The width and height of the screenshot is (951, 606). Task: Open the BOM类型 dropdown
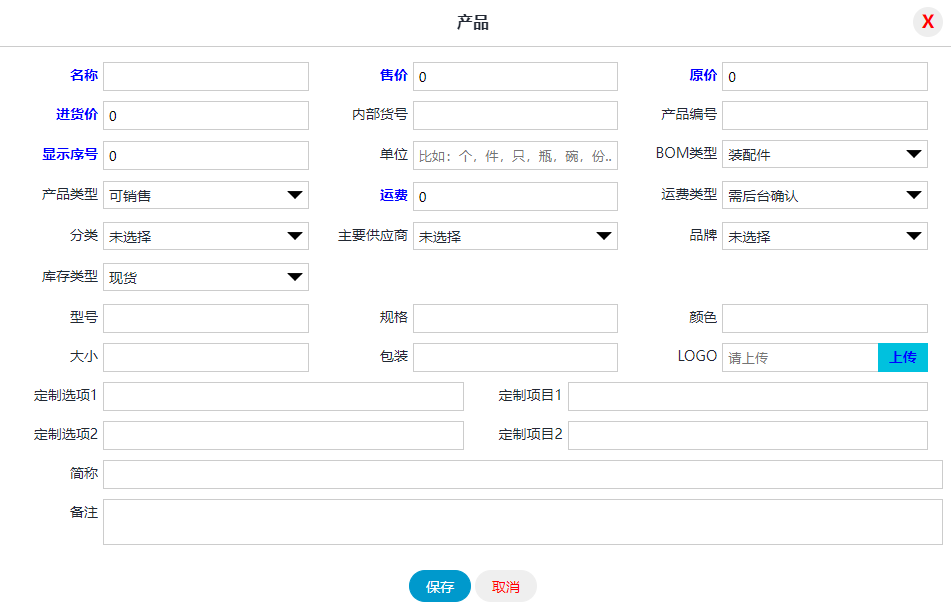coord(824,154)
